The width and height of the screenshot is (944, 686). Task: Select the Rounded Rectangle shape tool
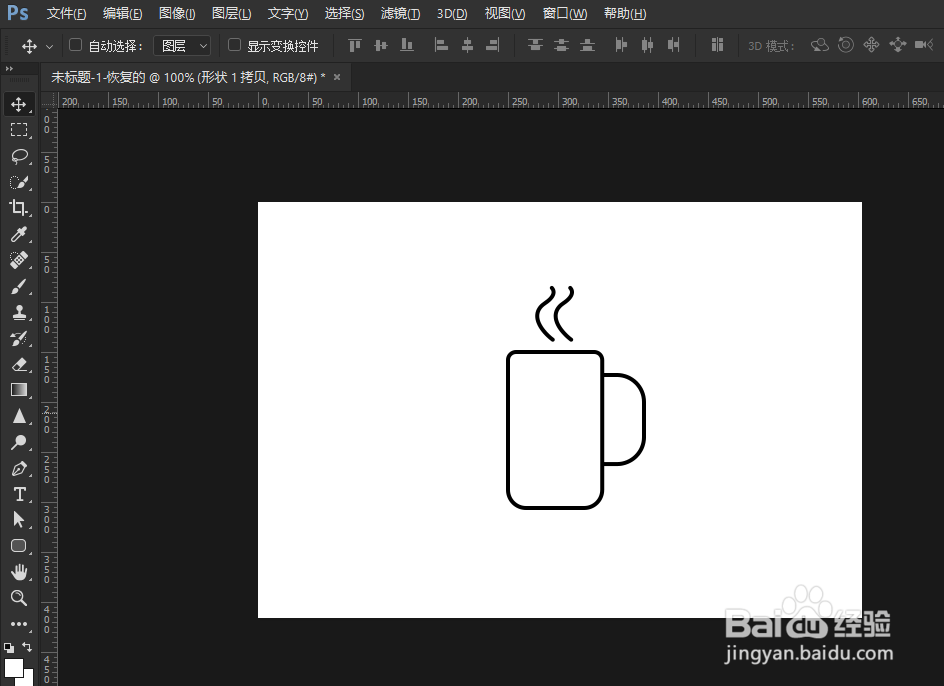19,546
